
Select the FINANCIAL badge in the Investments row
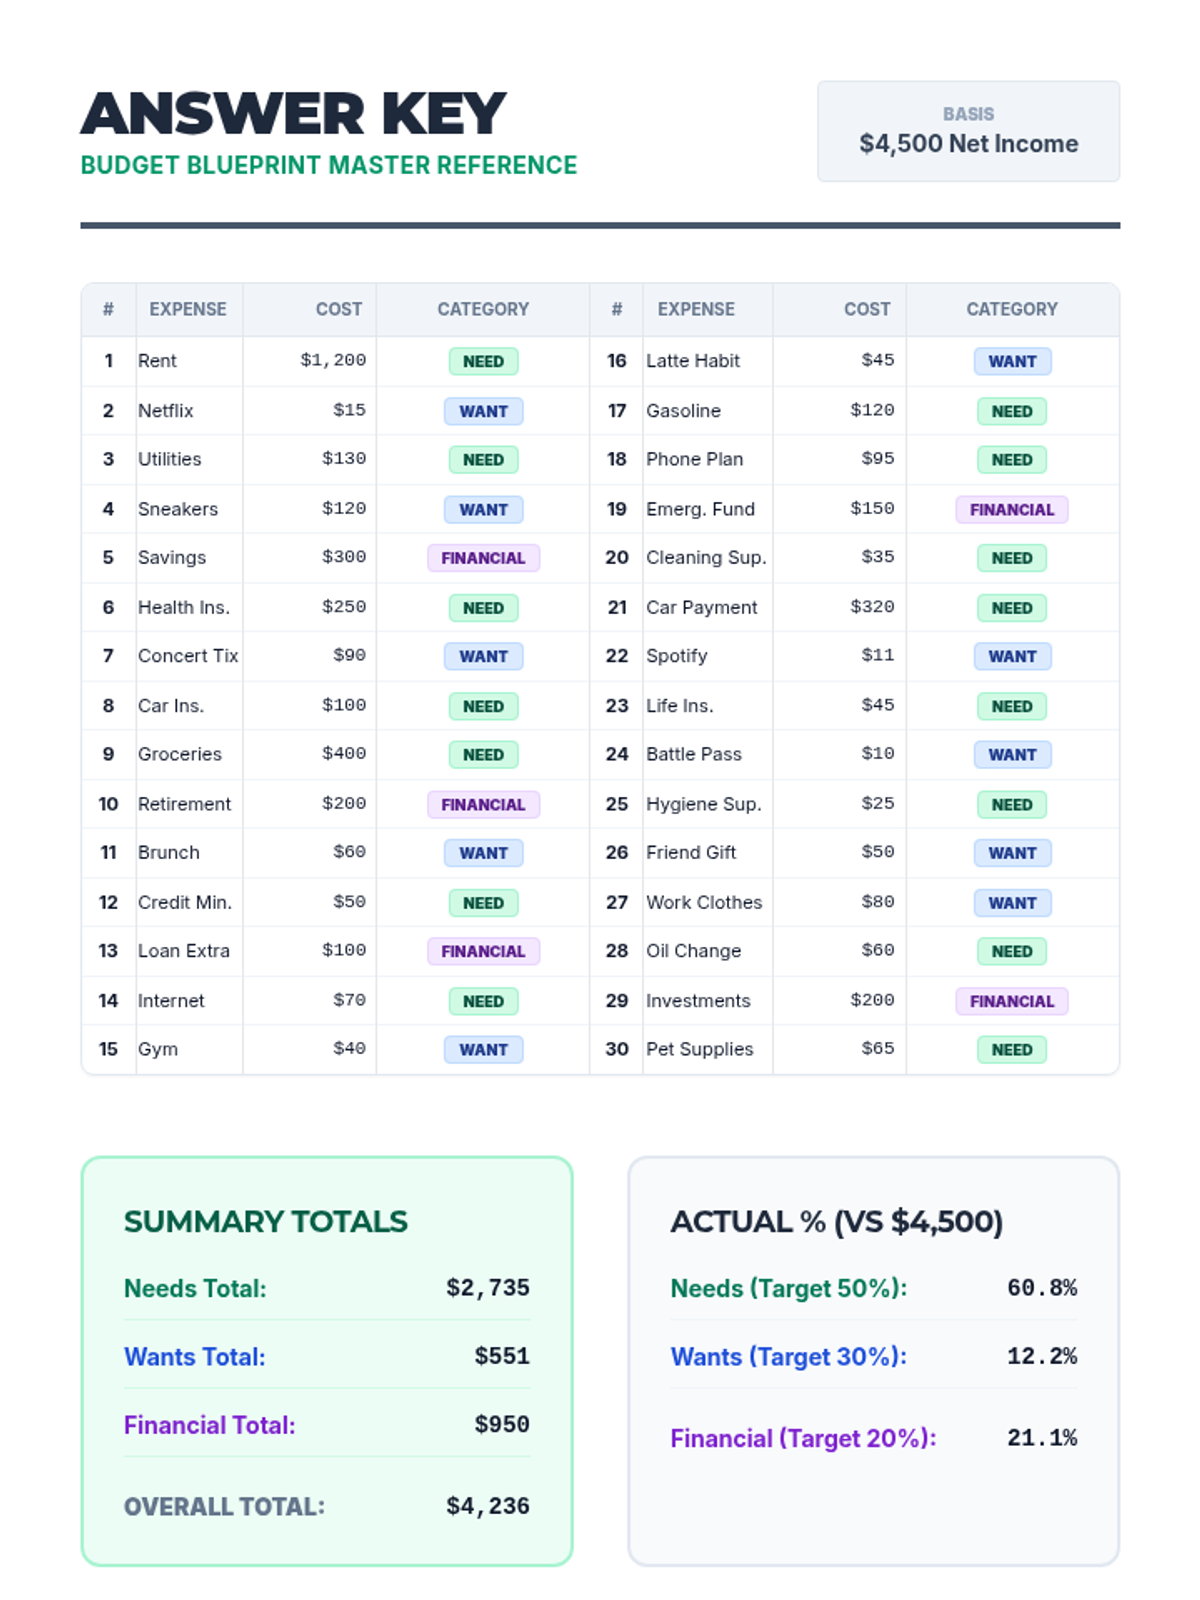(x=1011, y=1001)
